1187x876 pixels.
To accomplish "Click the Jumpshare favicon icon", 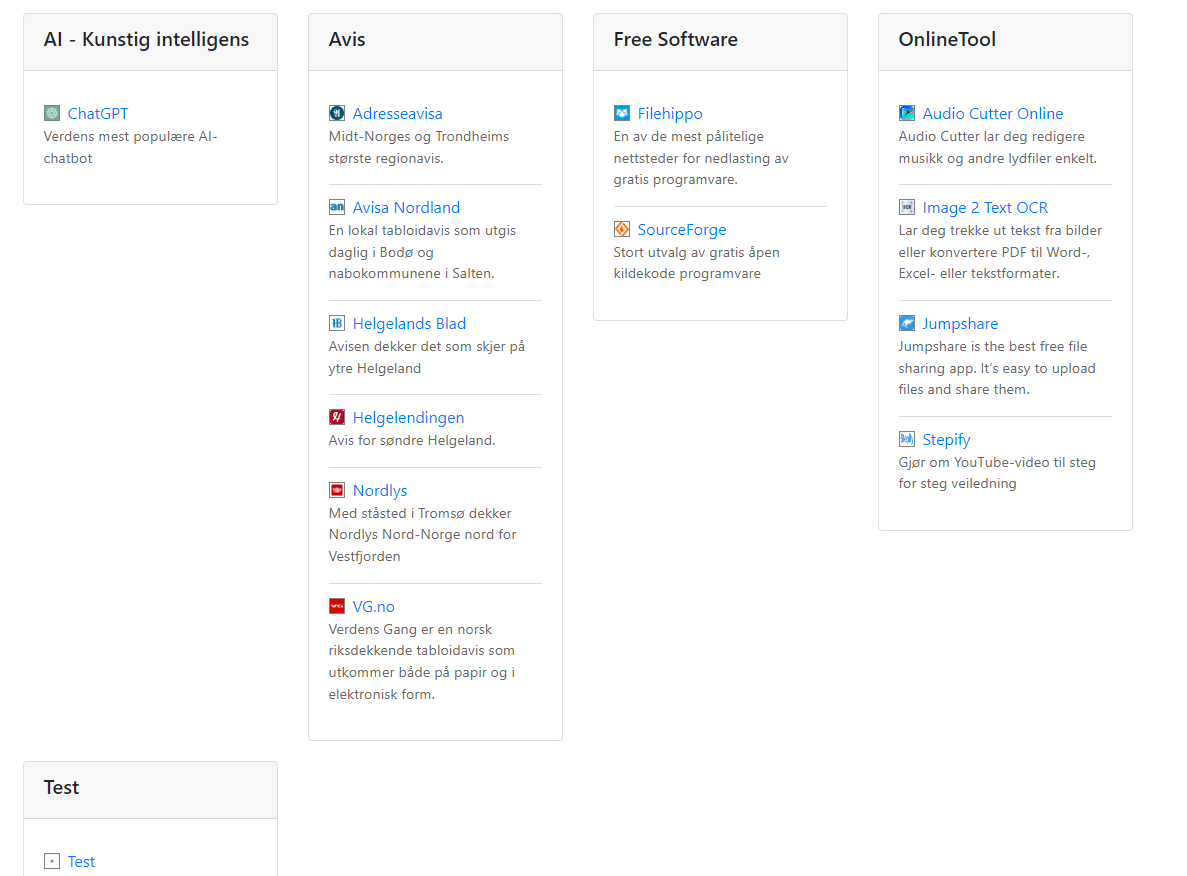I will (x=907, y=323).
